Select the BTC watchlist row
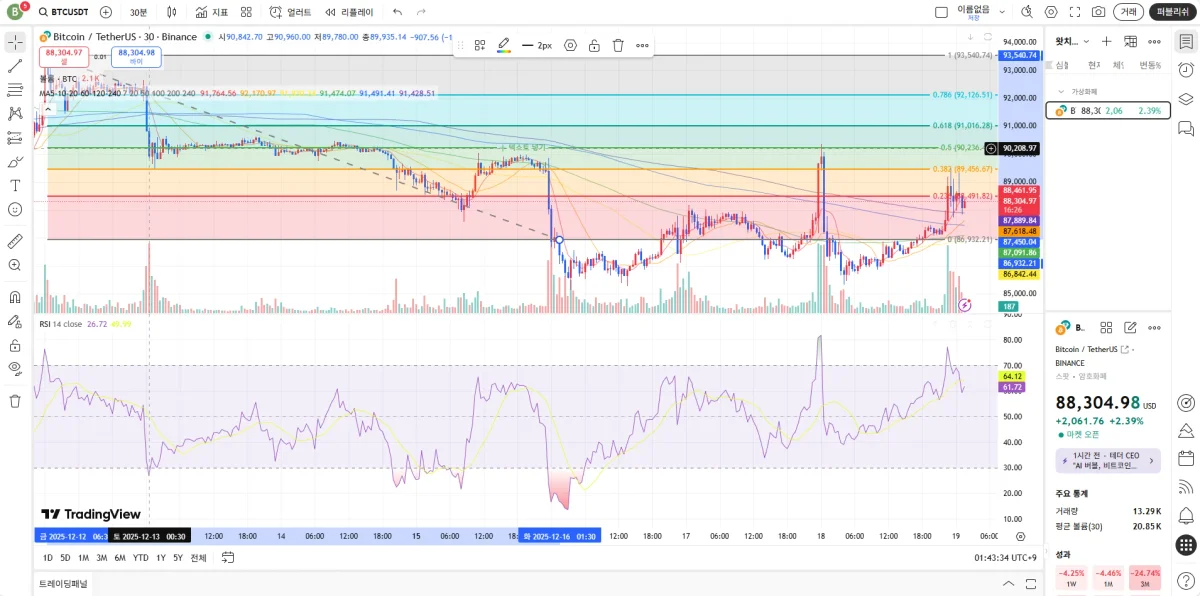This screenshot has height=596, width=1200. click(x=1108, y=110)
